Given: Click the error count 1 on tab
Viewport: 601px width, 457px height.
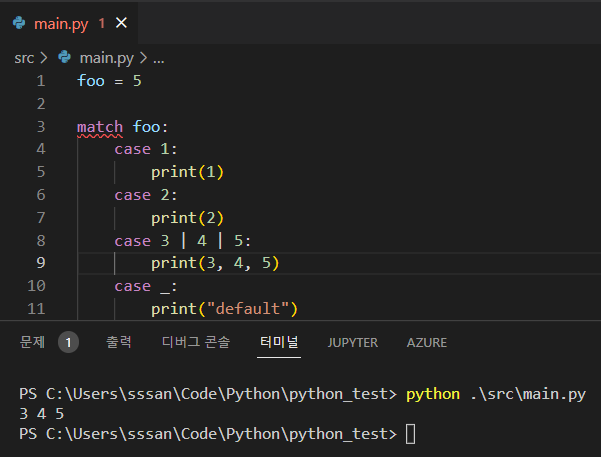Looking at the screenshot, I should [101, 22].
